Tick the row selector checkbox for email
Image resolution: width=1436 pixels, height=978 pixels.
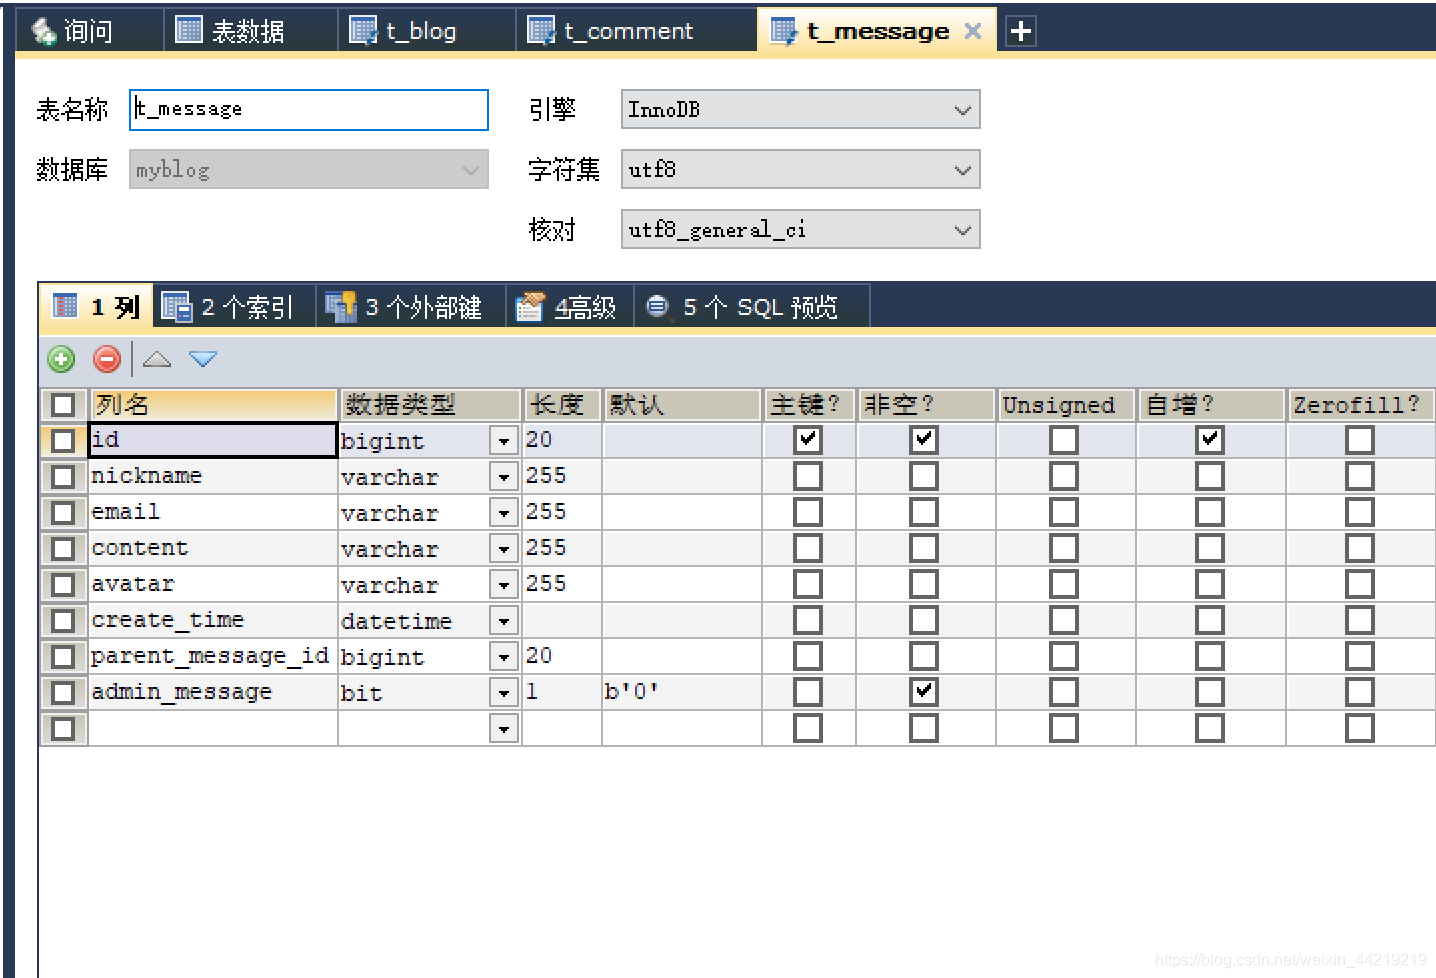(63, 512)
